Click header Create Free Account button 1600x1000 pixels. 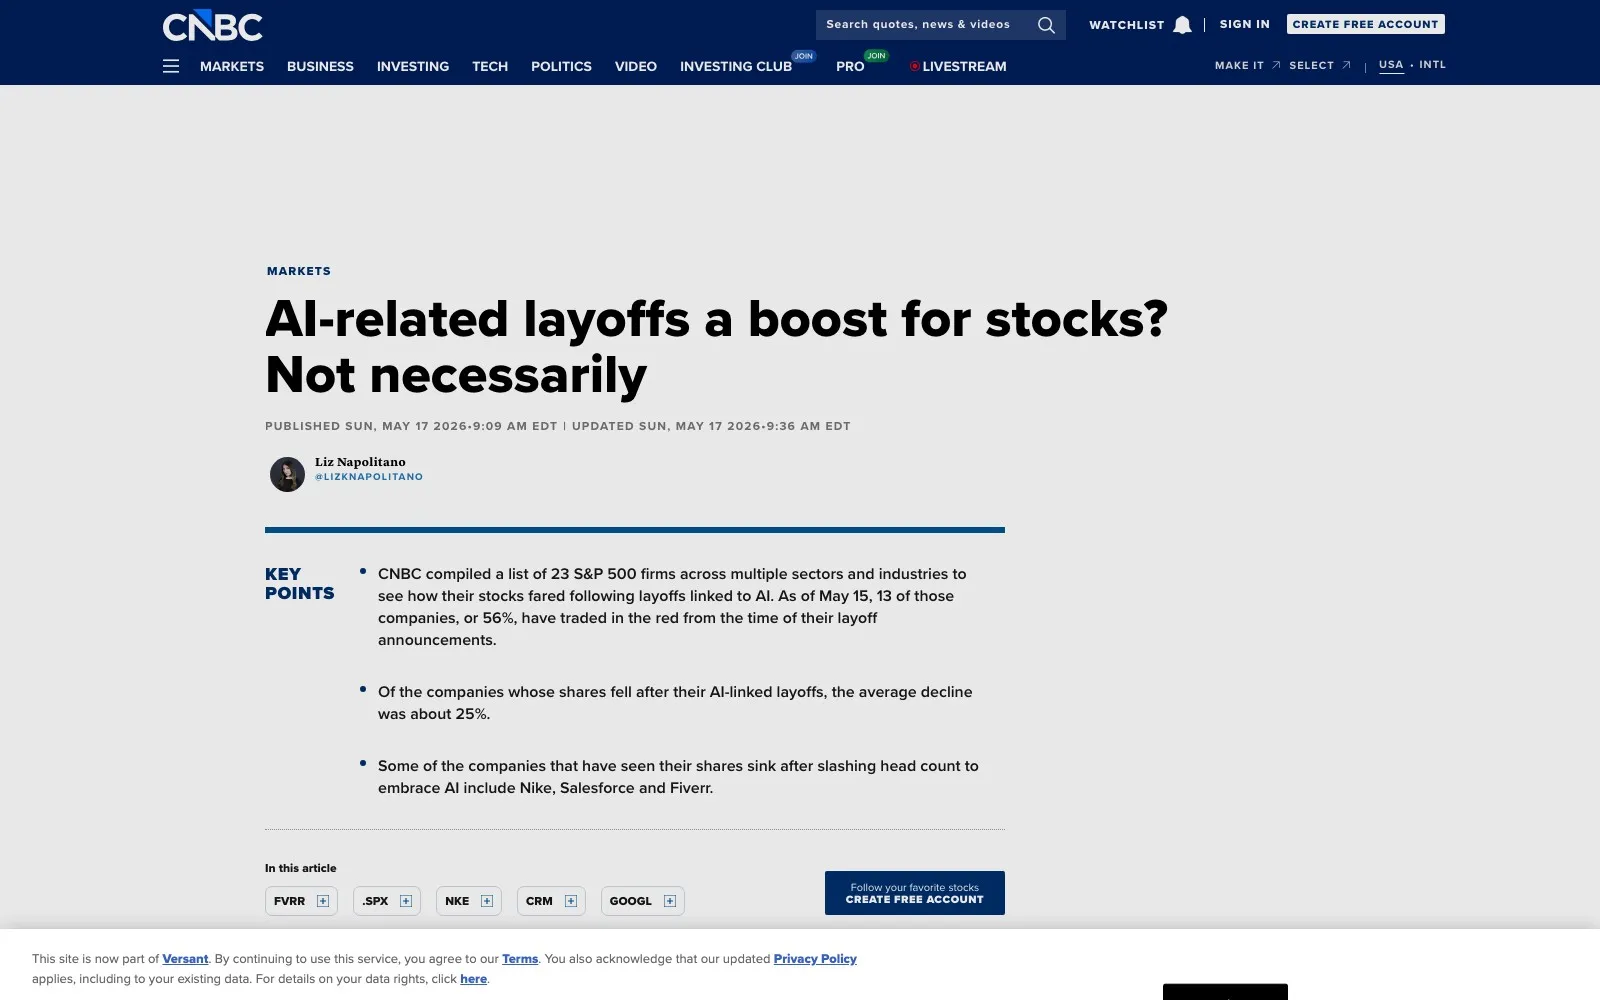(1365, 24)
